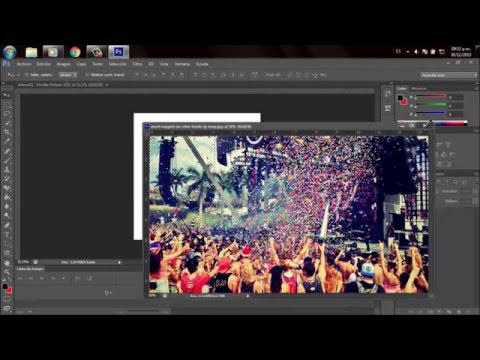Open the Windows Start menu

pyautogui.click(x=10, y=52)
